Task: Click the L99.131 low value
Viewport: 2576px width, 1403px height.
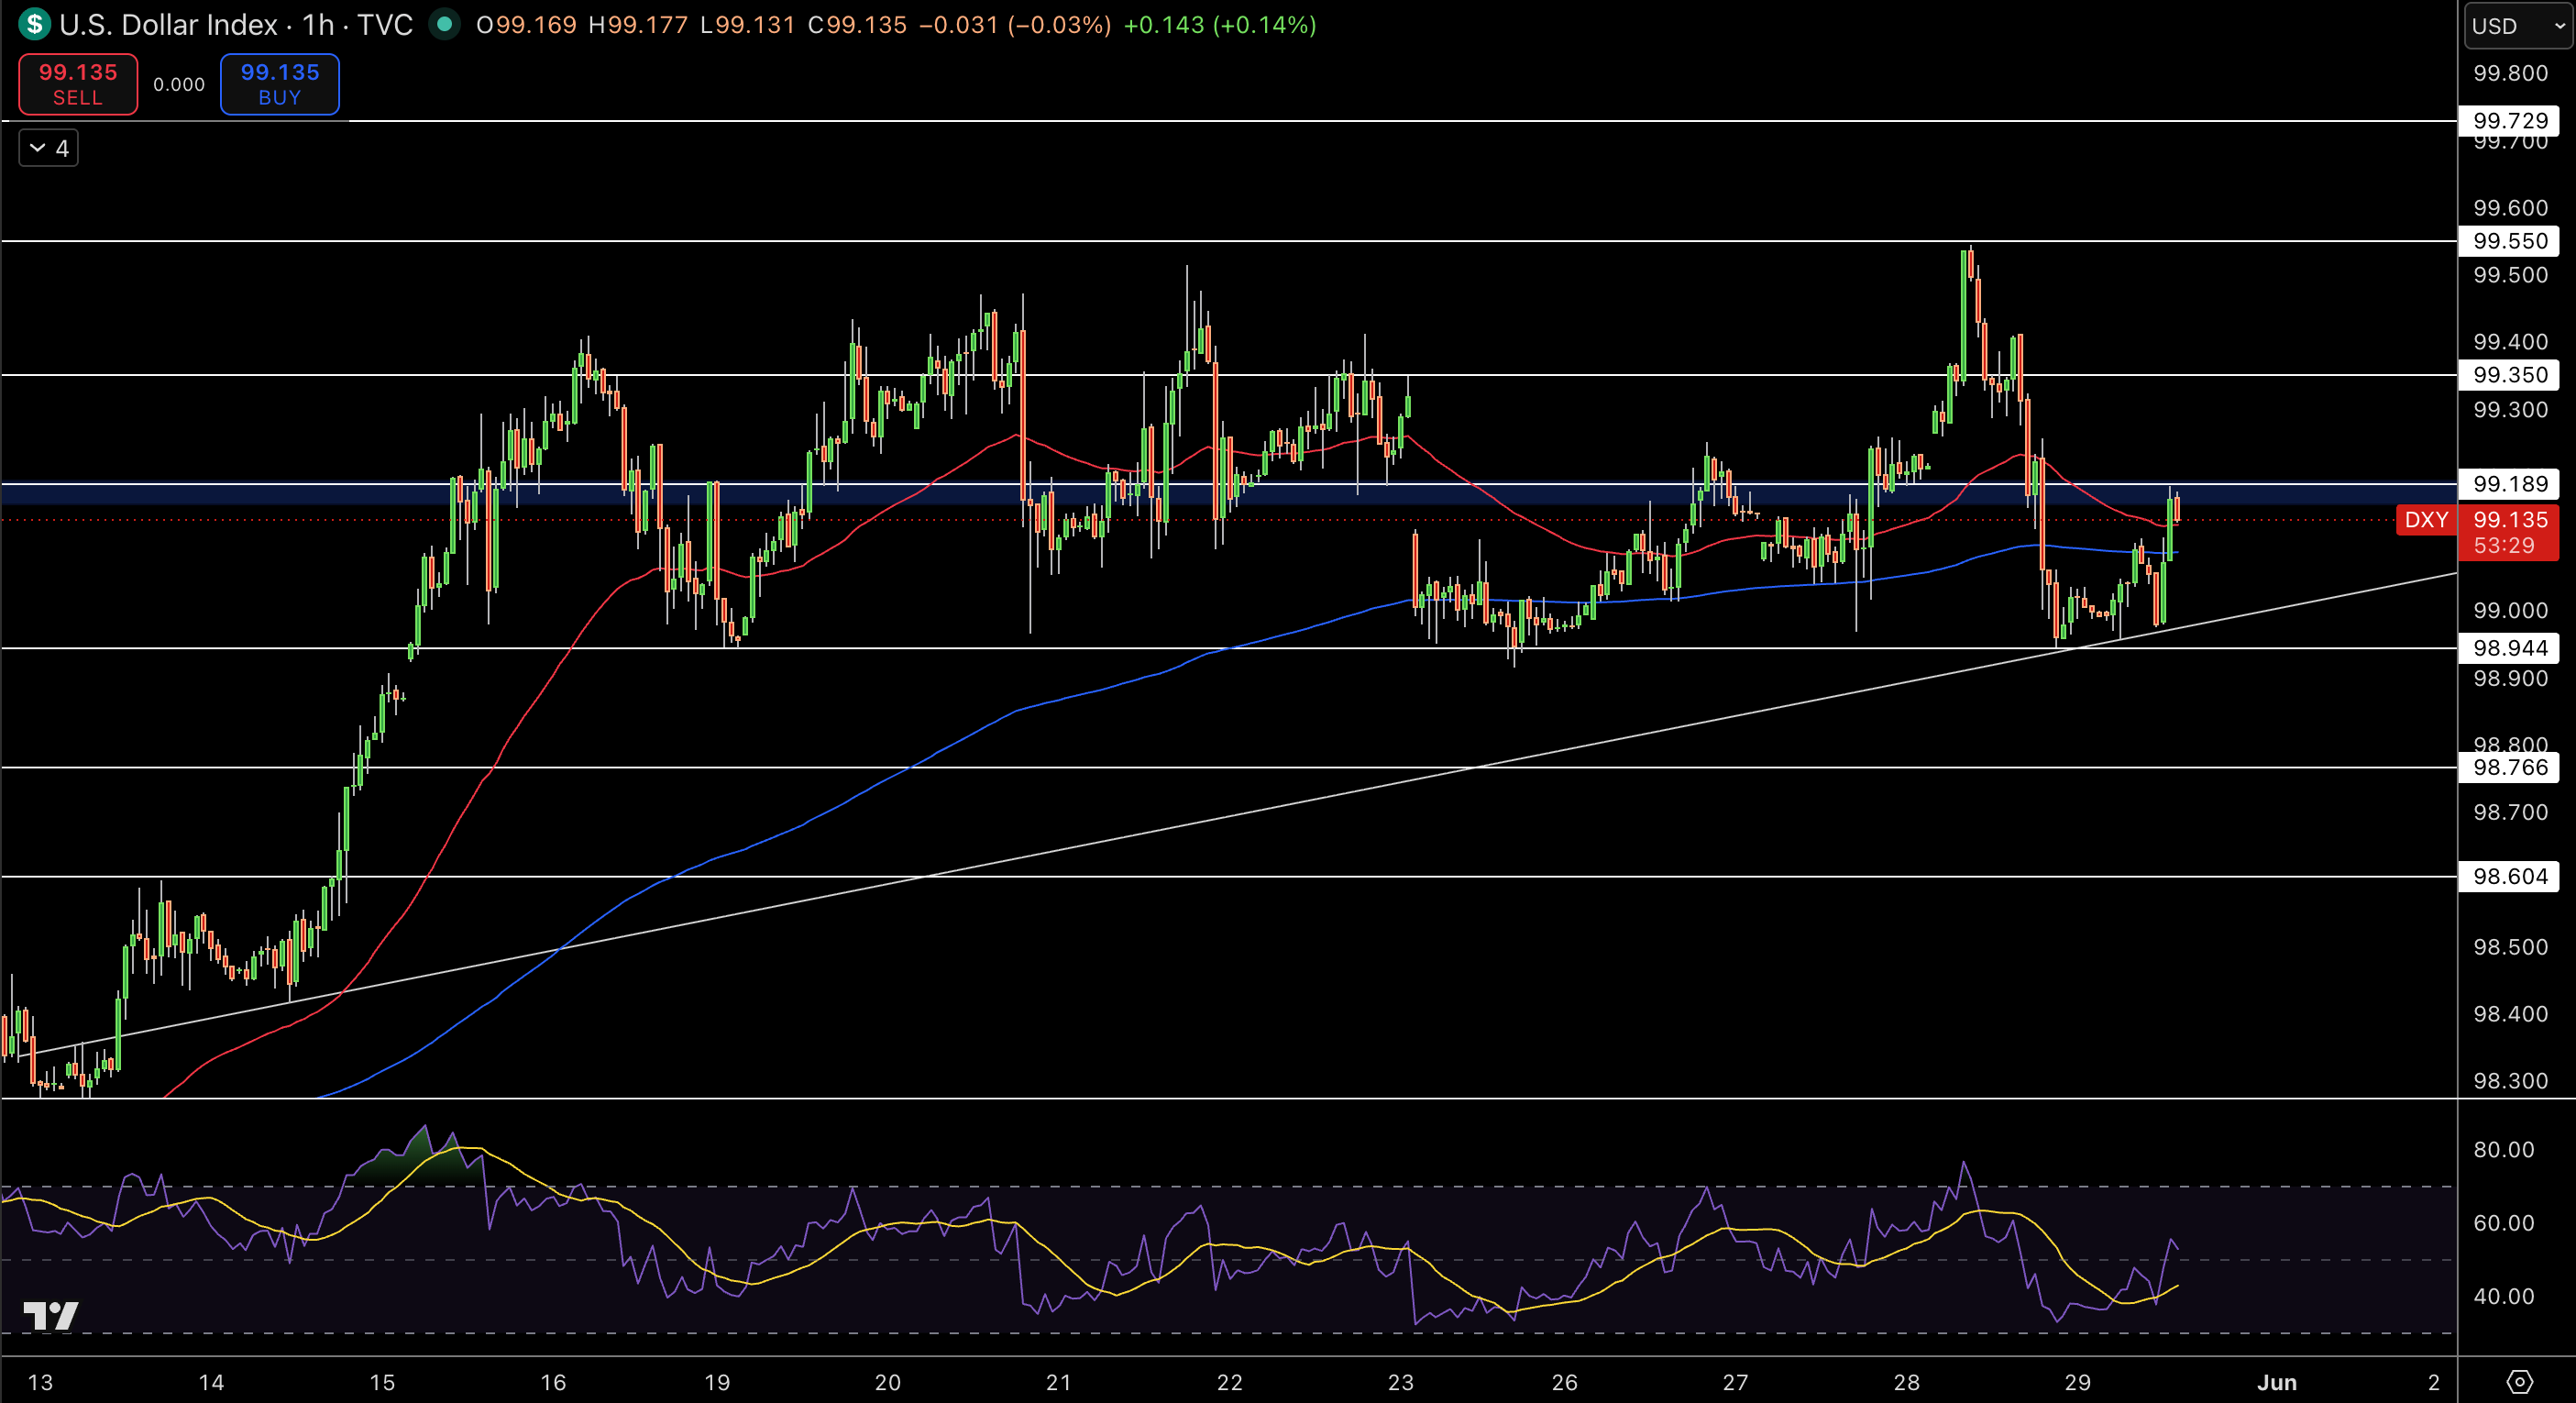Action: click(x=747, y=25)
